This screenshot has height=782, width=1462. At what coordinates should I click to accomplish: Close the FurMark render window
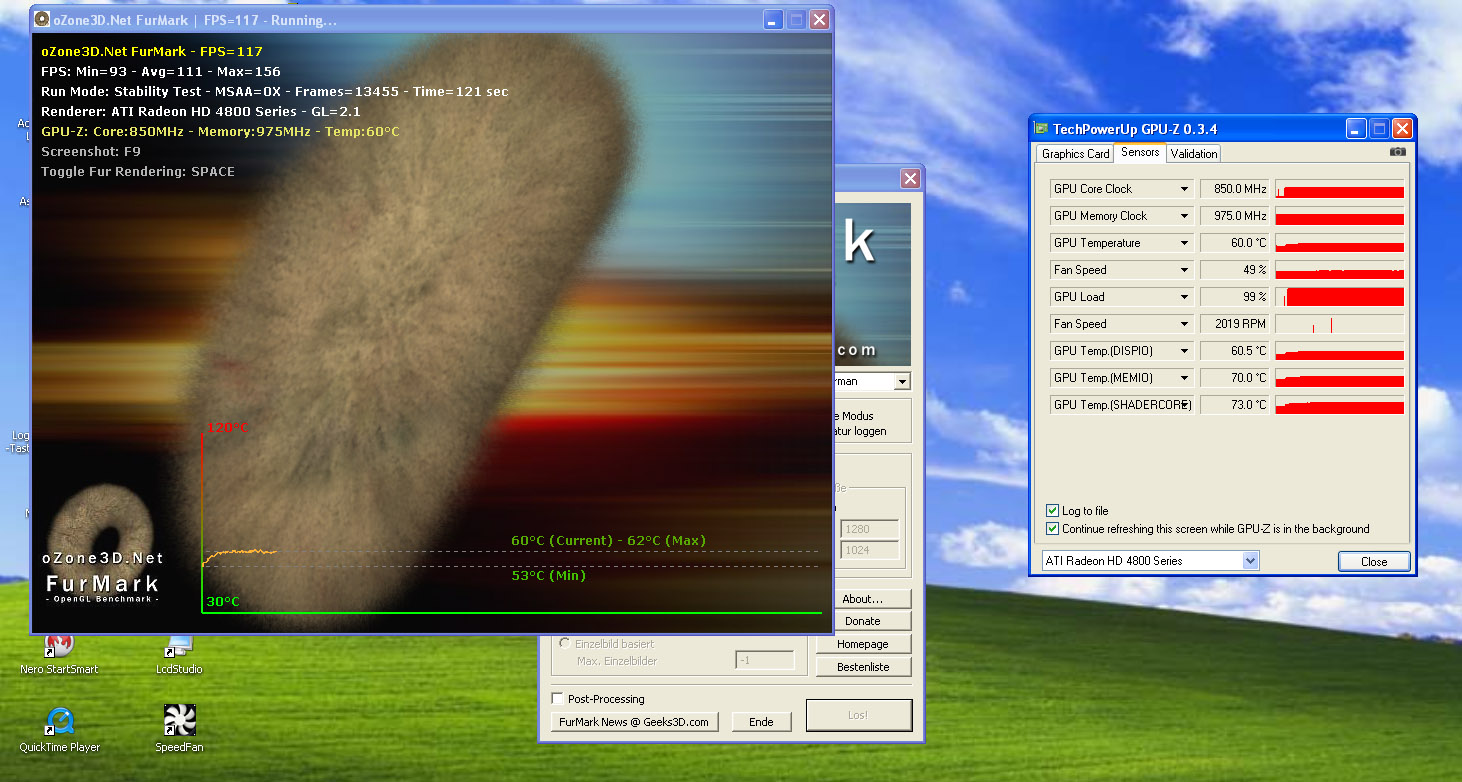click(819, 19)
